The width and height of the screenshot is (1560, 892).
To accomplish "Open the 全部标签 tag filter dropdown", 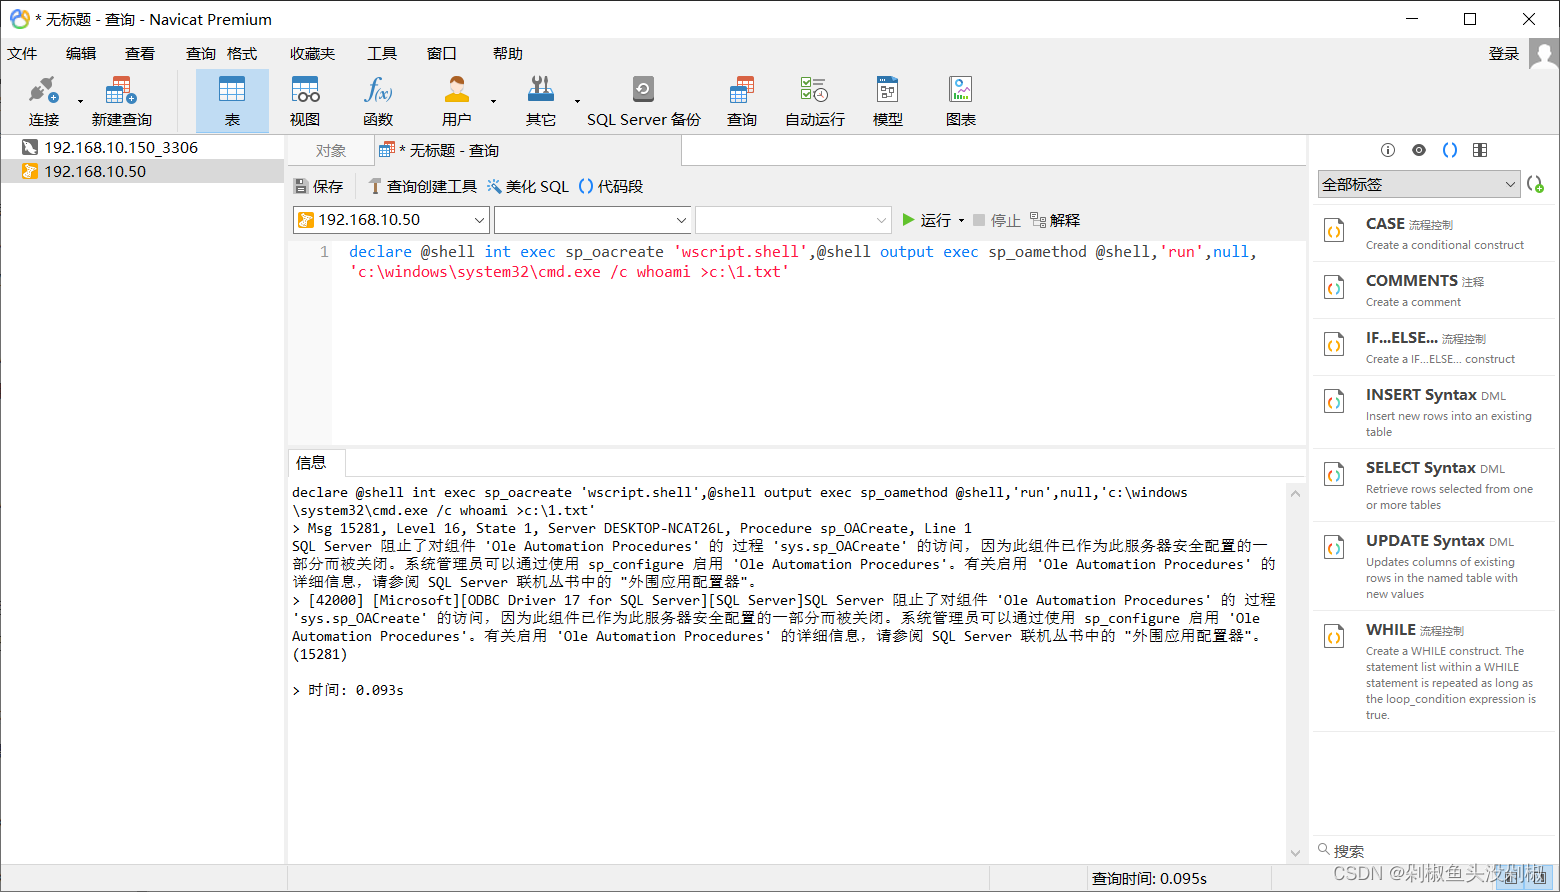I will click(x=1419, y=184).
